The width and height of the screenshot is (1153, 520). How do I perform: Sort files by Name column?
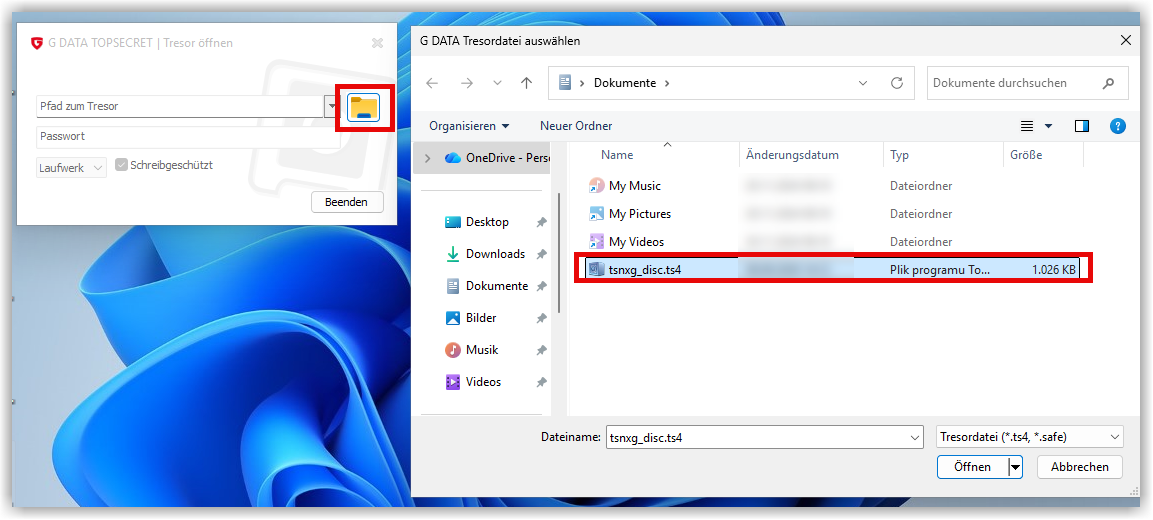click(x=617, y=155)
